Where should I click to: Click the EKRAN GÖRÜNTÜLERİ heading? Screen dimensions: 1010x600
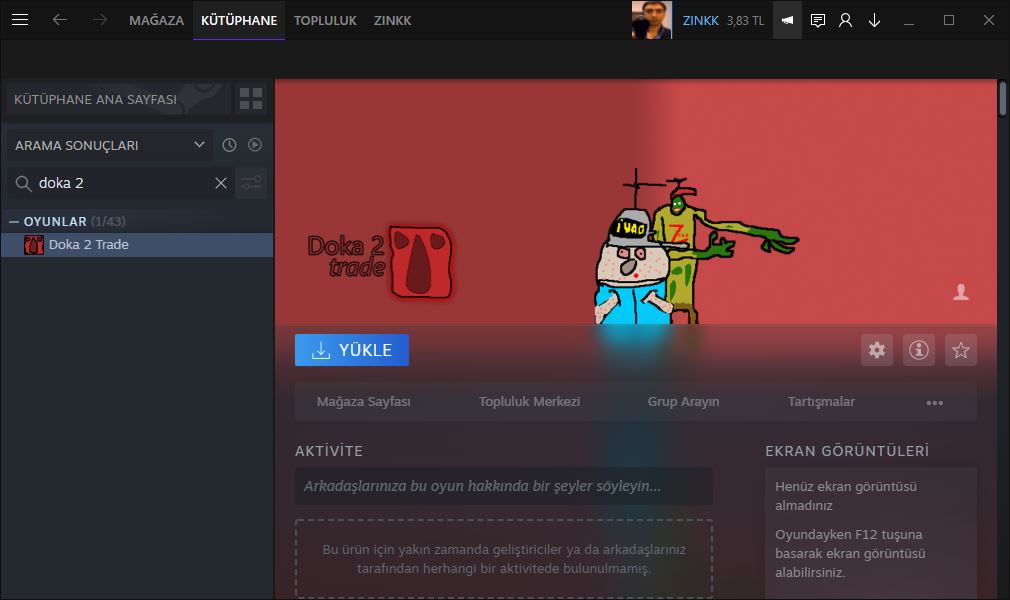pyautogui.click(x=847, y=451)
